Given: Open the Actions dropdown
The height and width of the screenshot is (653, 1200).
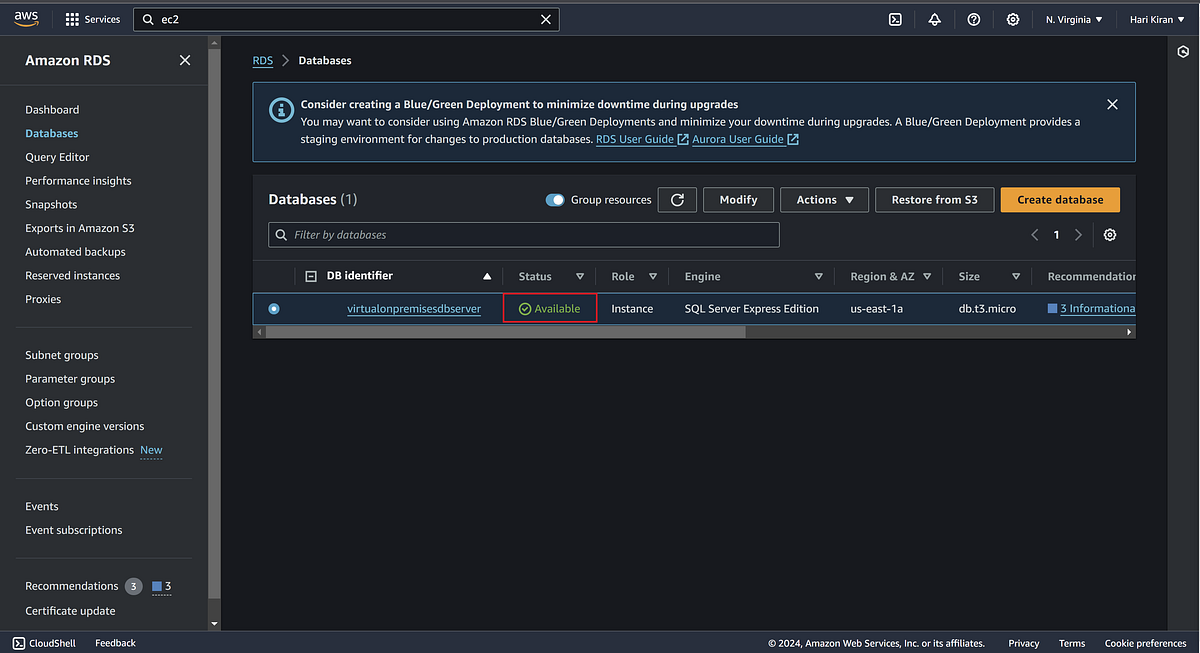Looking at the screenshot, I should tap(823, 199).
